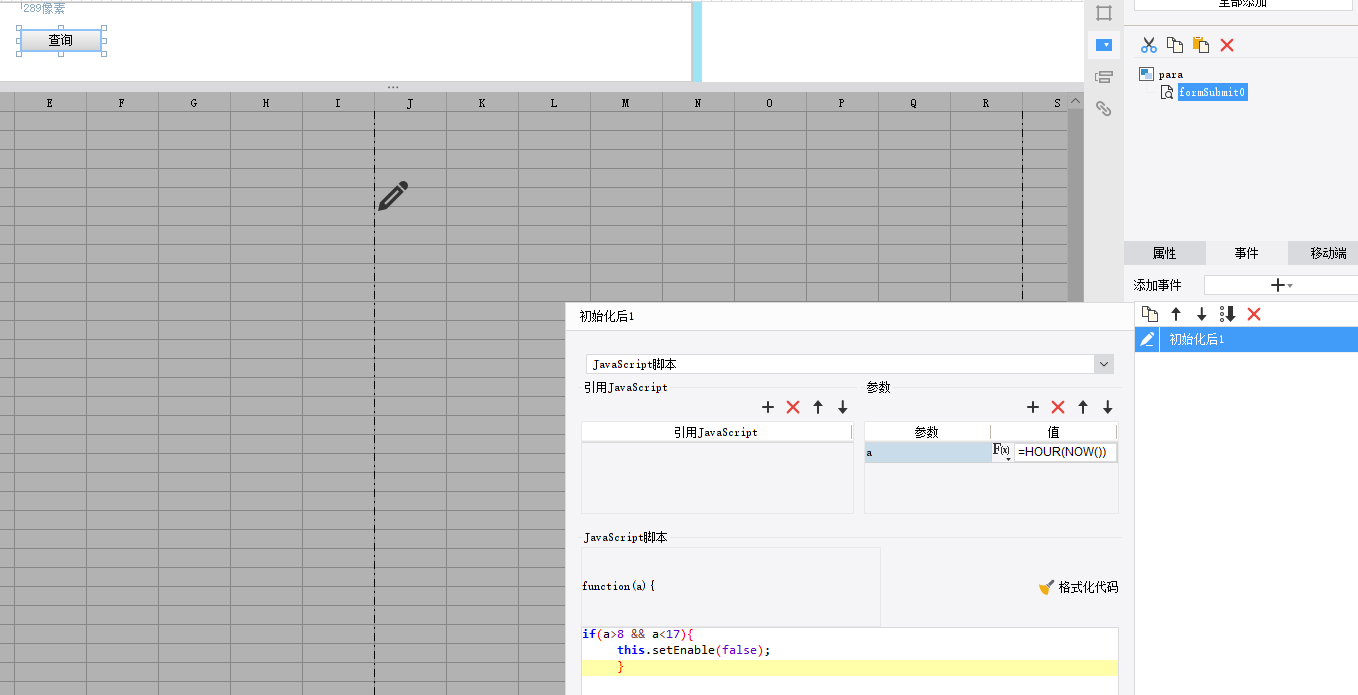The image size is (1358, 695).
Task: Delete the event with red X
Action: (x=1254, y=314)
